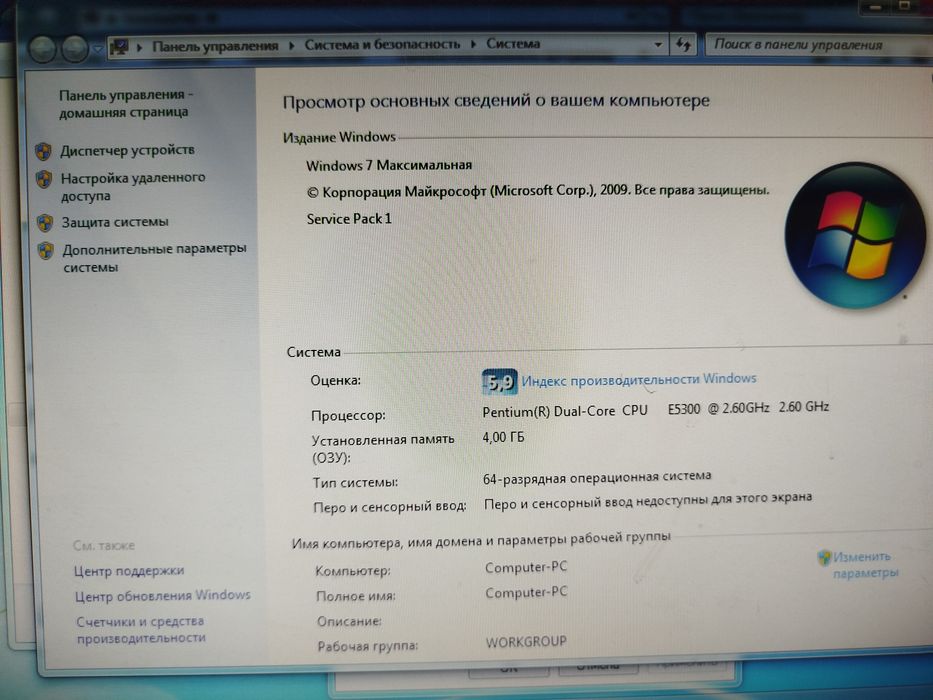
Task: Click "64-разрядная операционная система" text
Action: point(597,478)
